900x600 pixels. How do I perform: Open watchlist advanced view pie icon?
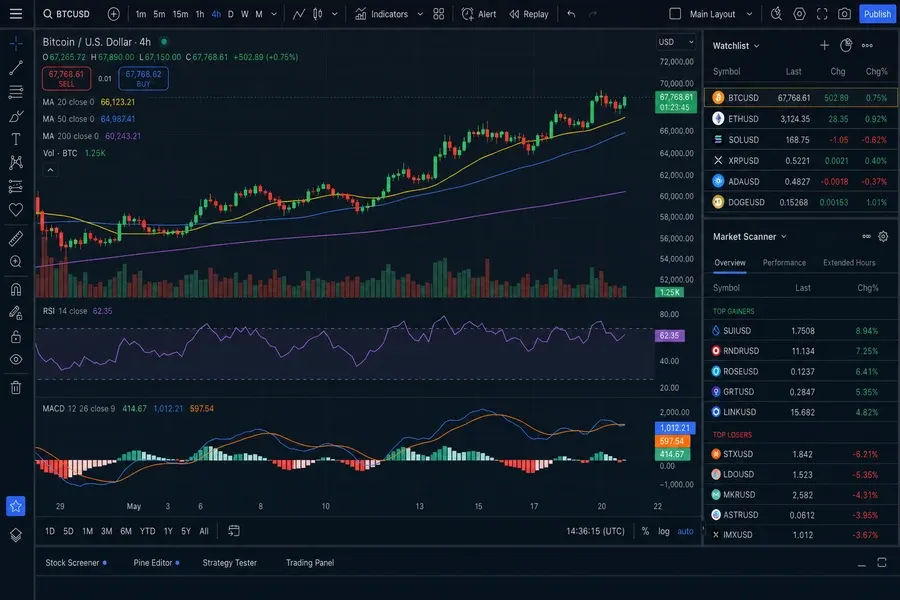pos(846,45)
